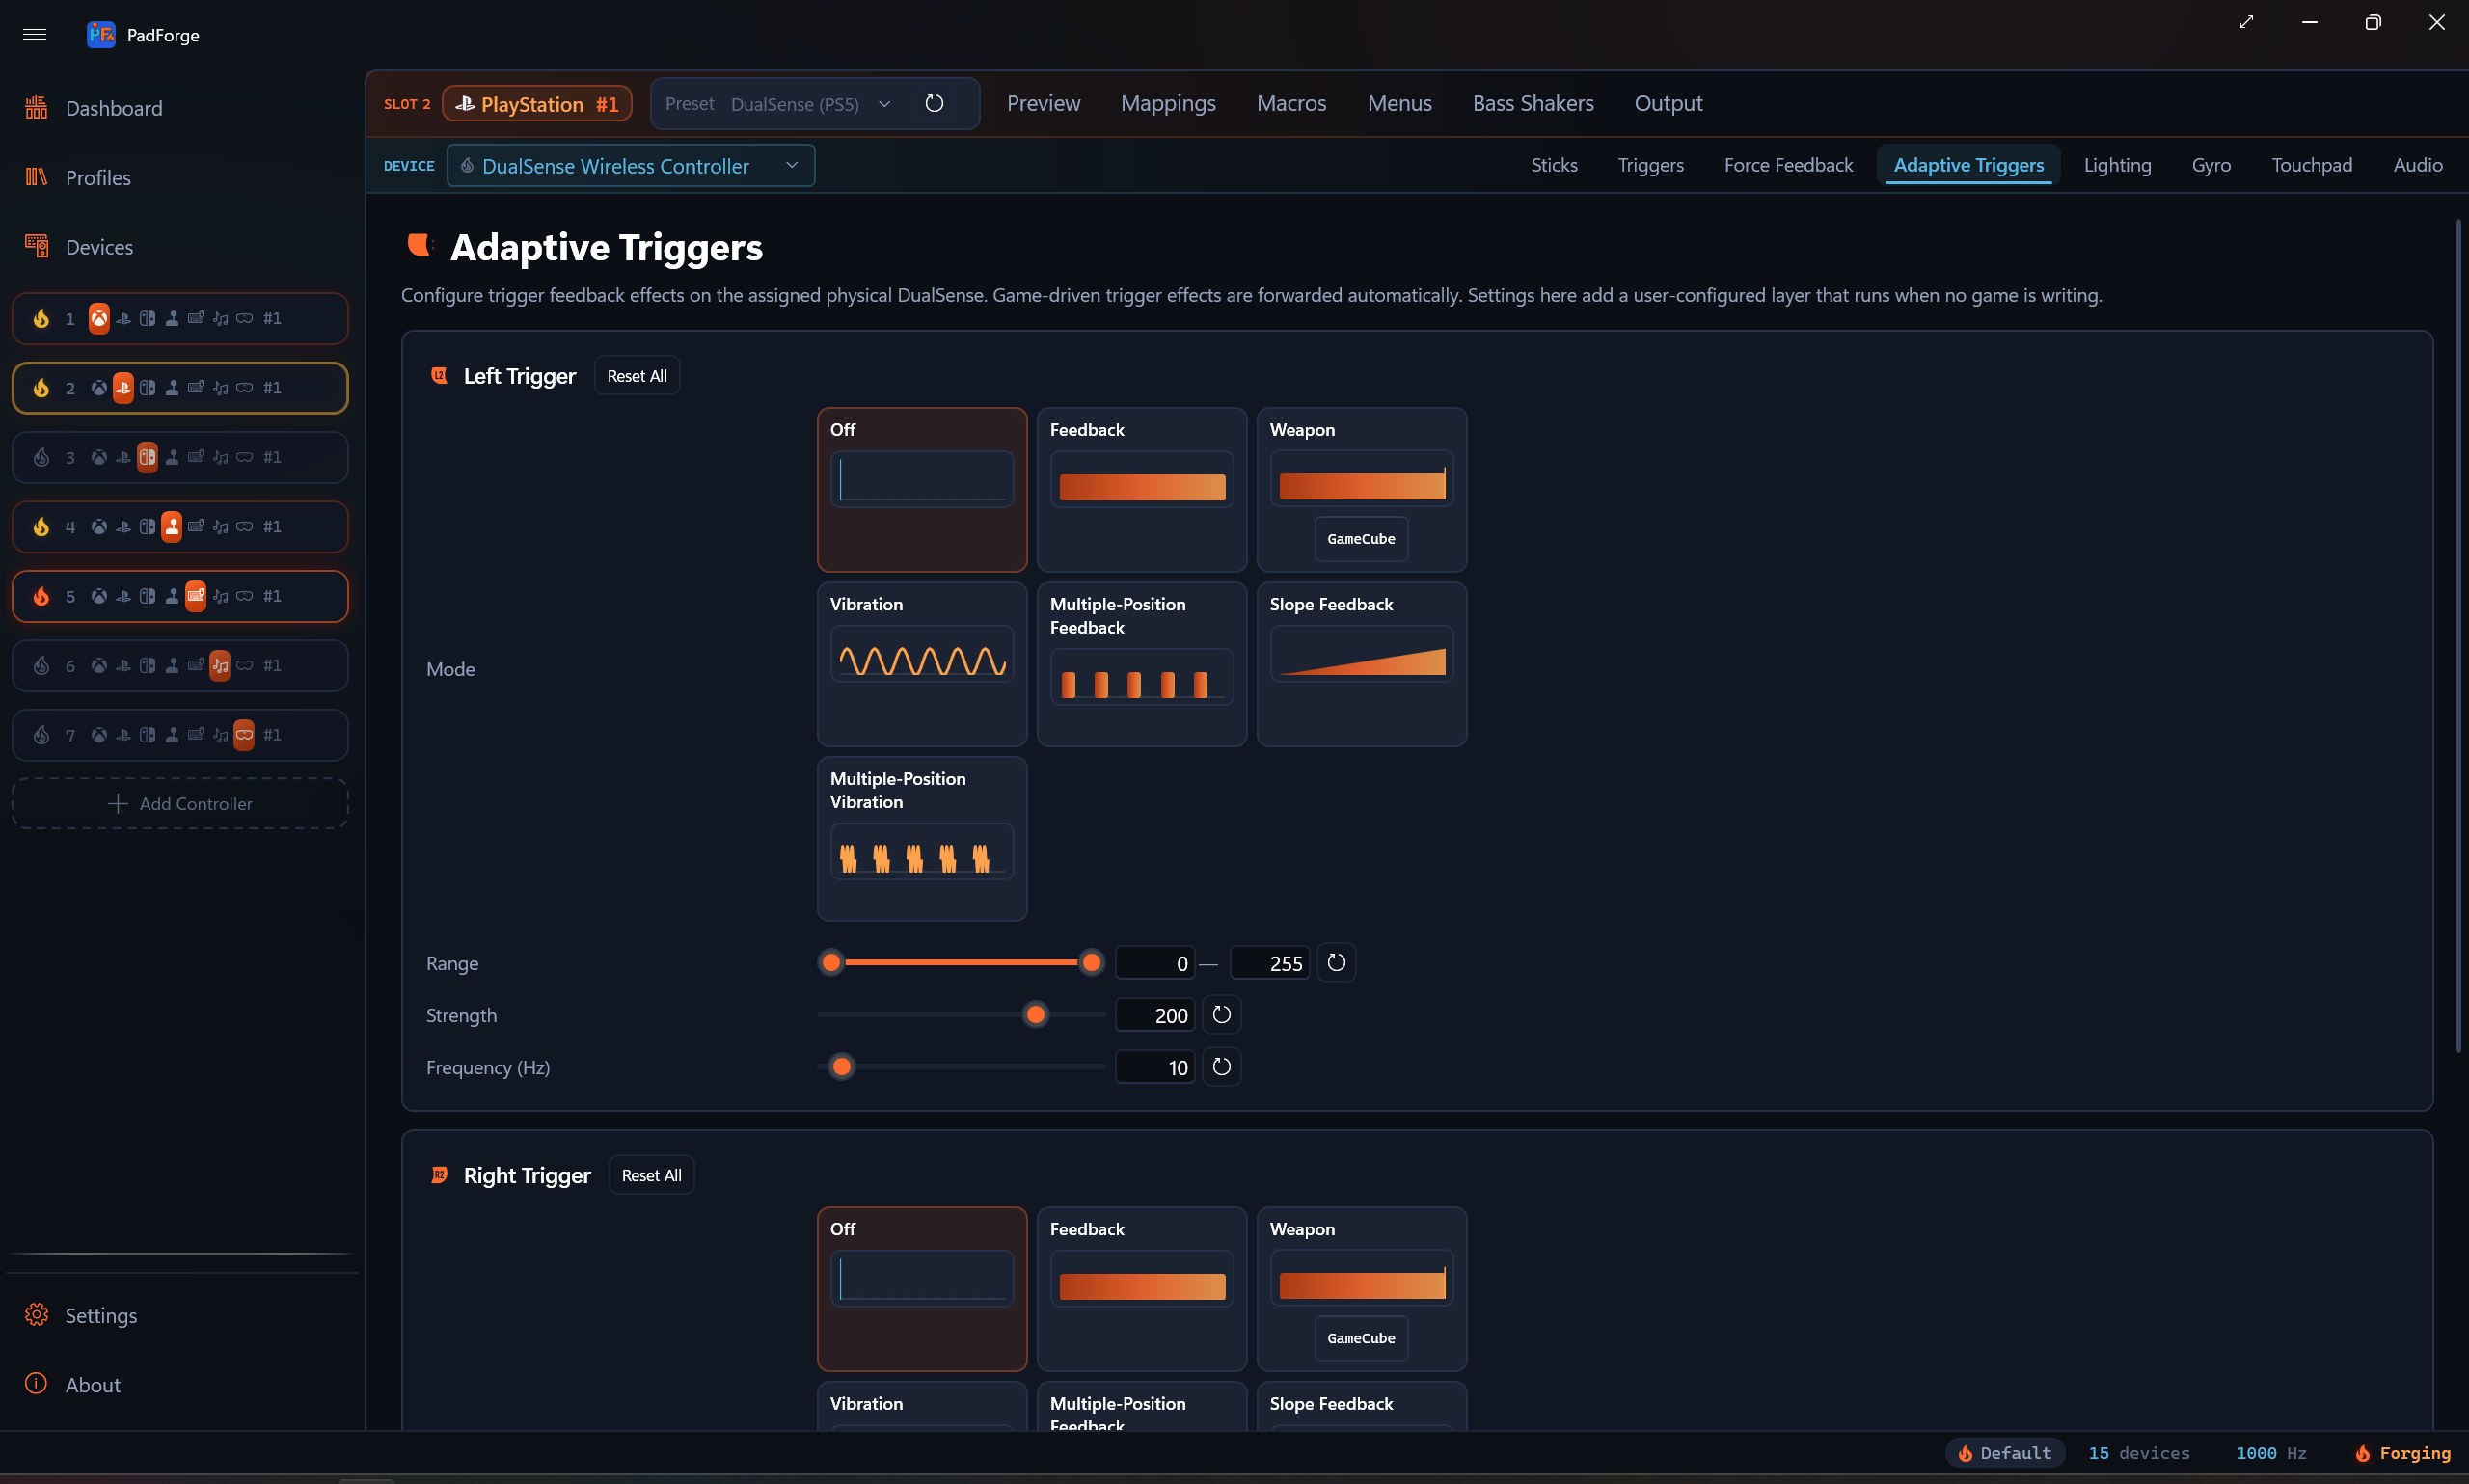Click the Add Controller button
The height and width of the screenshot is (1484, 2469).
tap(180, 803)
